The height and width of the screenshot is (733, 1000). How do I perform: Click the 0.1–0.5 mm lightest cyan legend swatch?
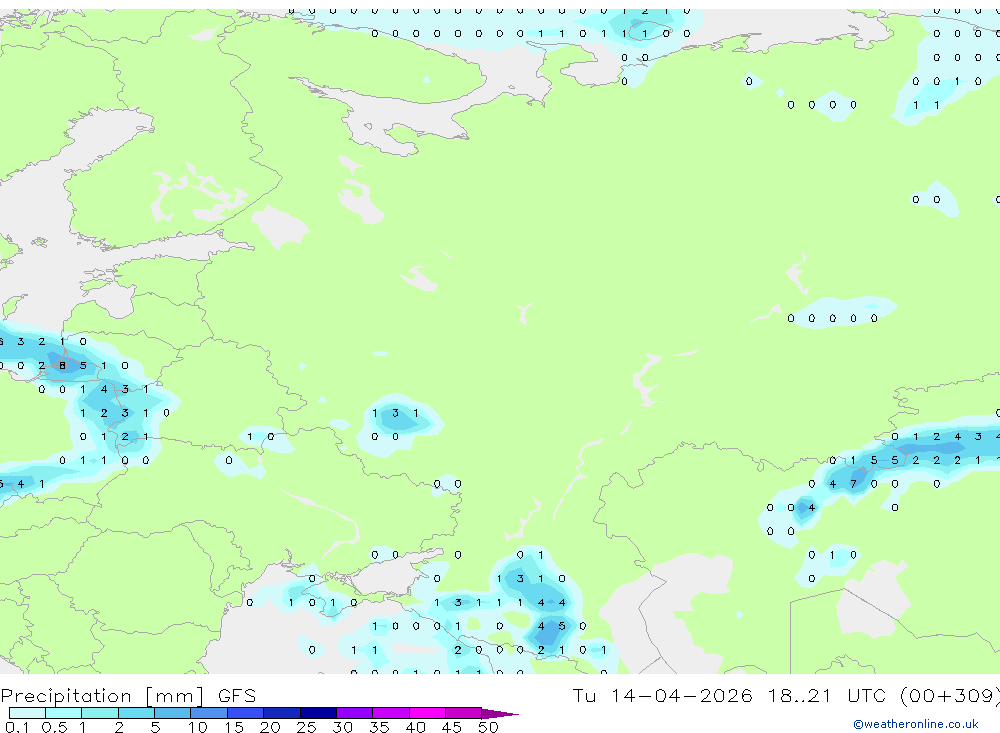coord(27,713)
